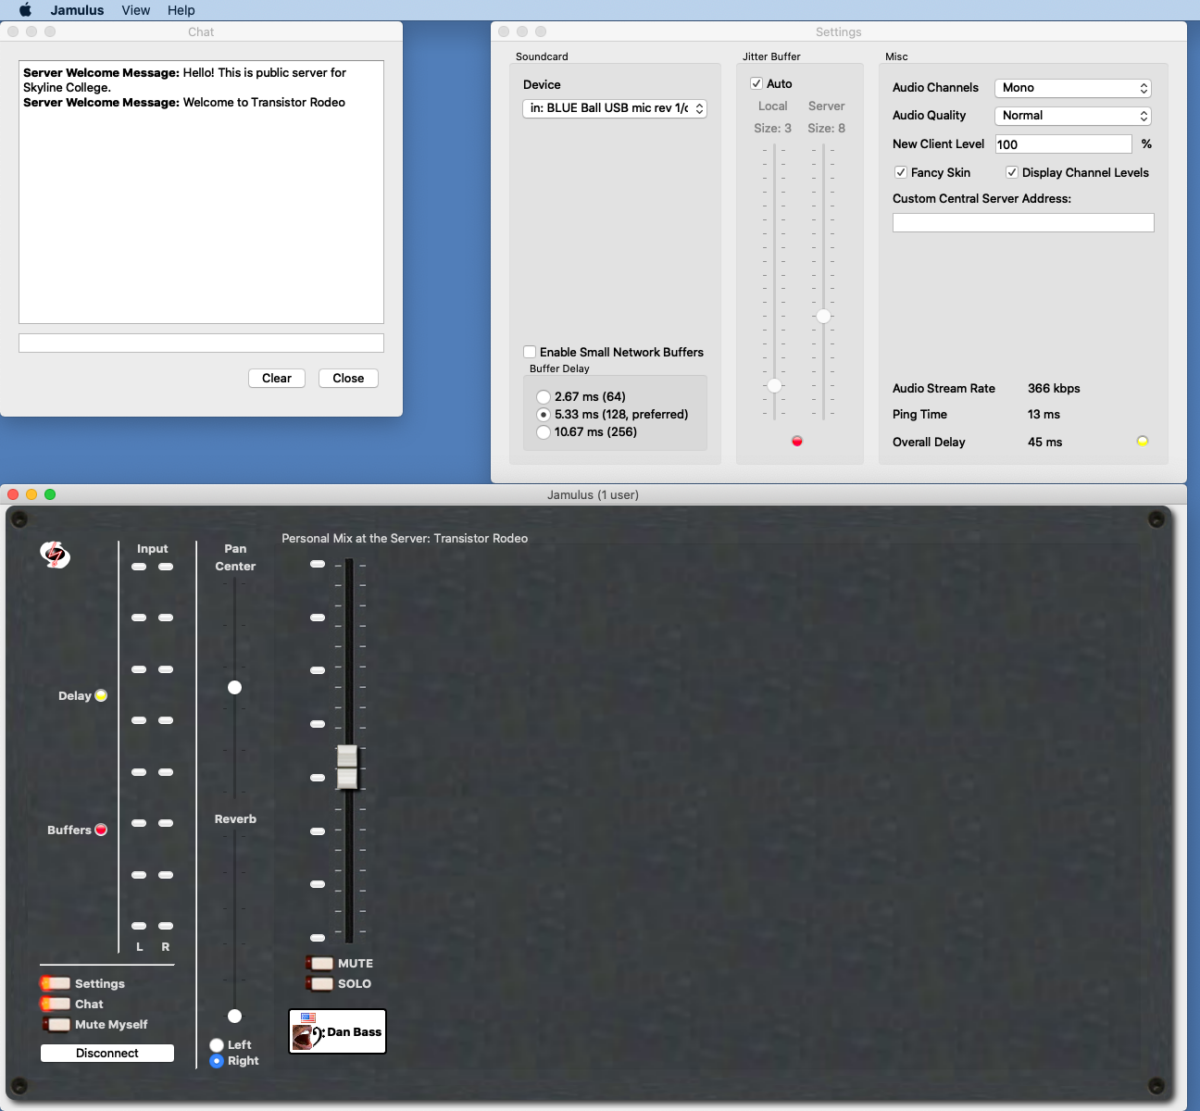1200x1111 pixels.
Task: Open the soundcard Device selection dropdown
Action: 613,108
